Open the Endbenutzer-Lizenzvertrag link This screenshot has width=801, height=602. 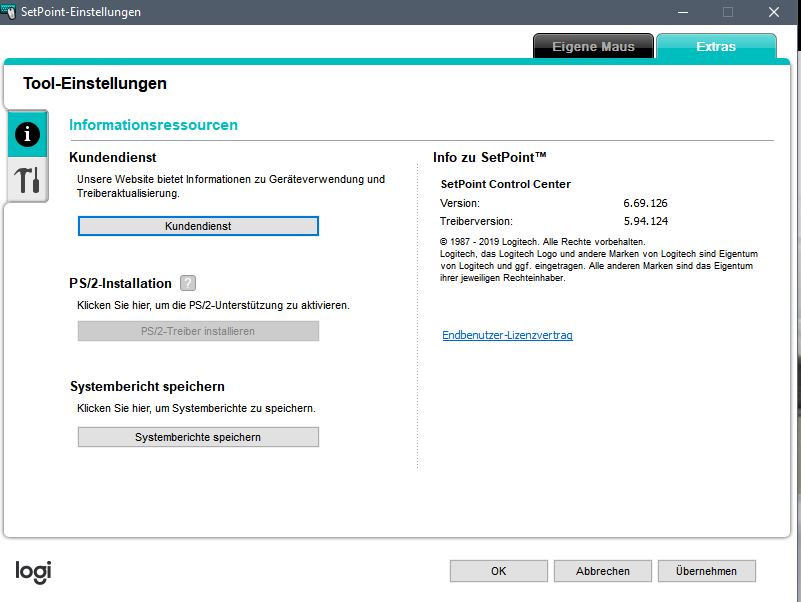507,335
